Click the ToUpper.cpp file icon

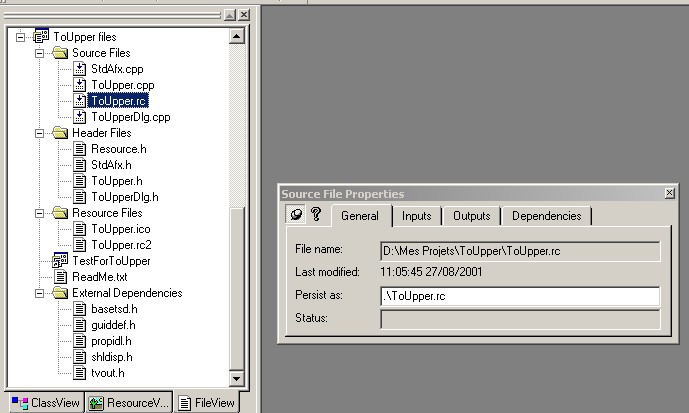[x=80, y=85]
